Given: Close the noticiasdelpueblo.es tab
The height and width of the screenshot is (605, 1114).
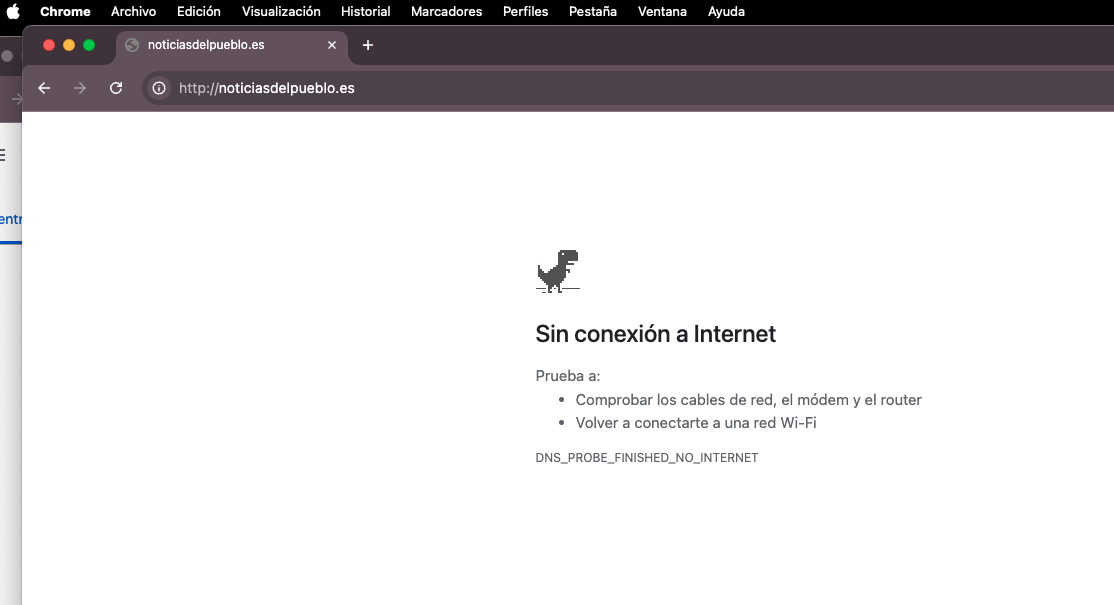Looking at the screenshot, I should pyautogui.click(x=332, y=45).
